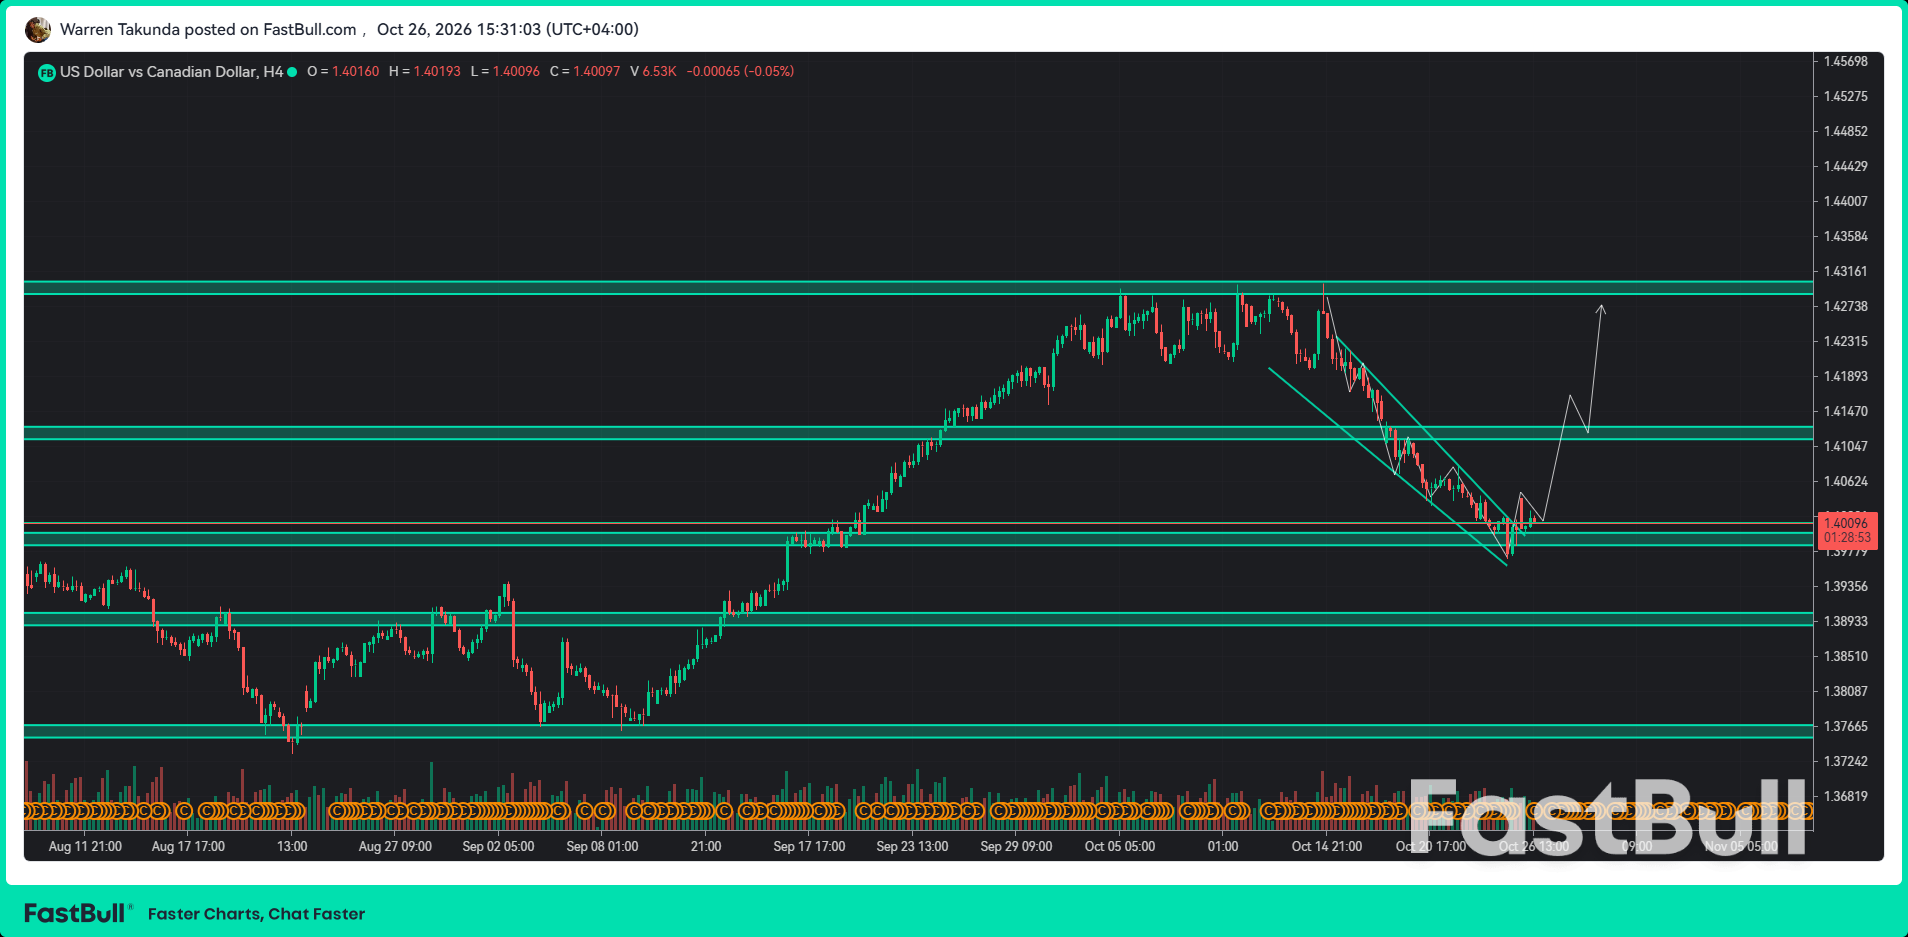Click the 1.37665 price axis label
Viewport: 1908px width, 937px height.
pos(1845,727)
